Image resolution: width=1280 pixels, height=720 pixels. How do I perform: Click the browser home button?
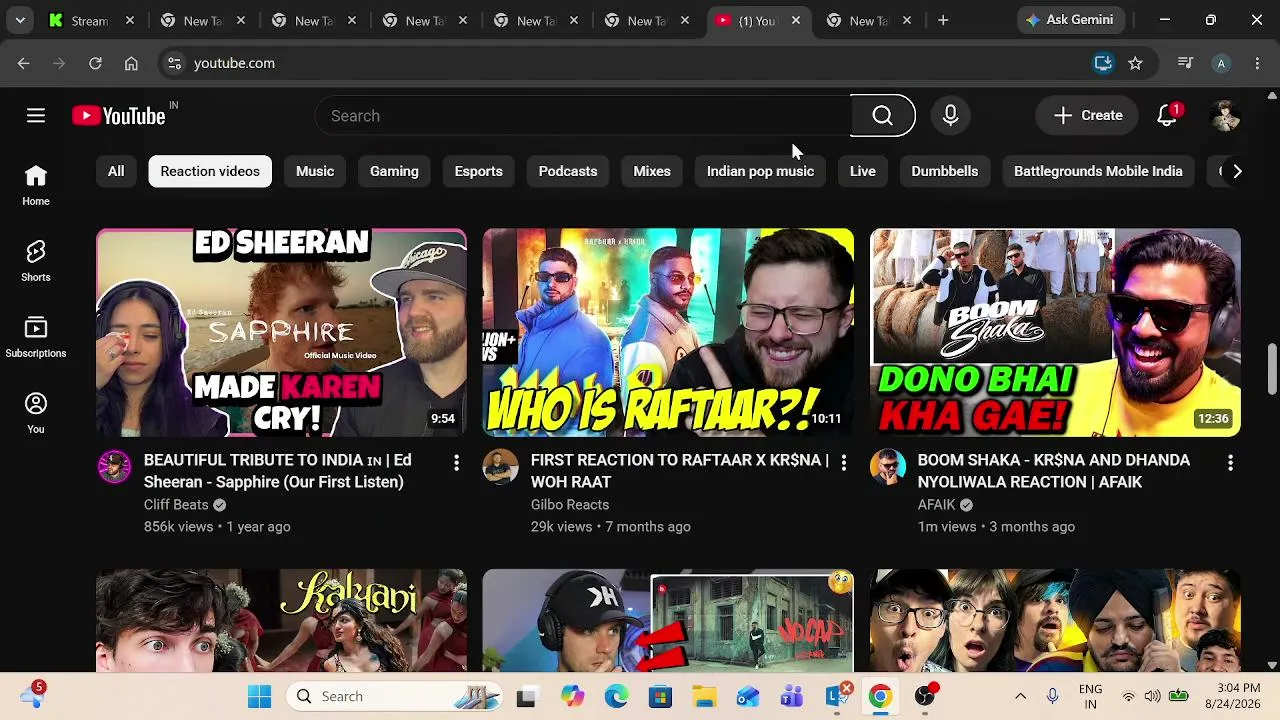(x=131, y=63)
